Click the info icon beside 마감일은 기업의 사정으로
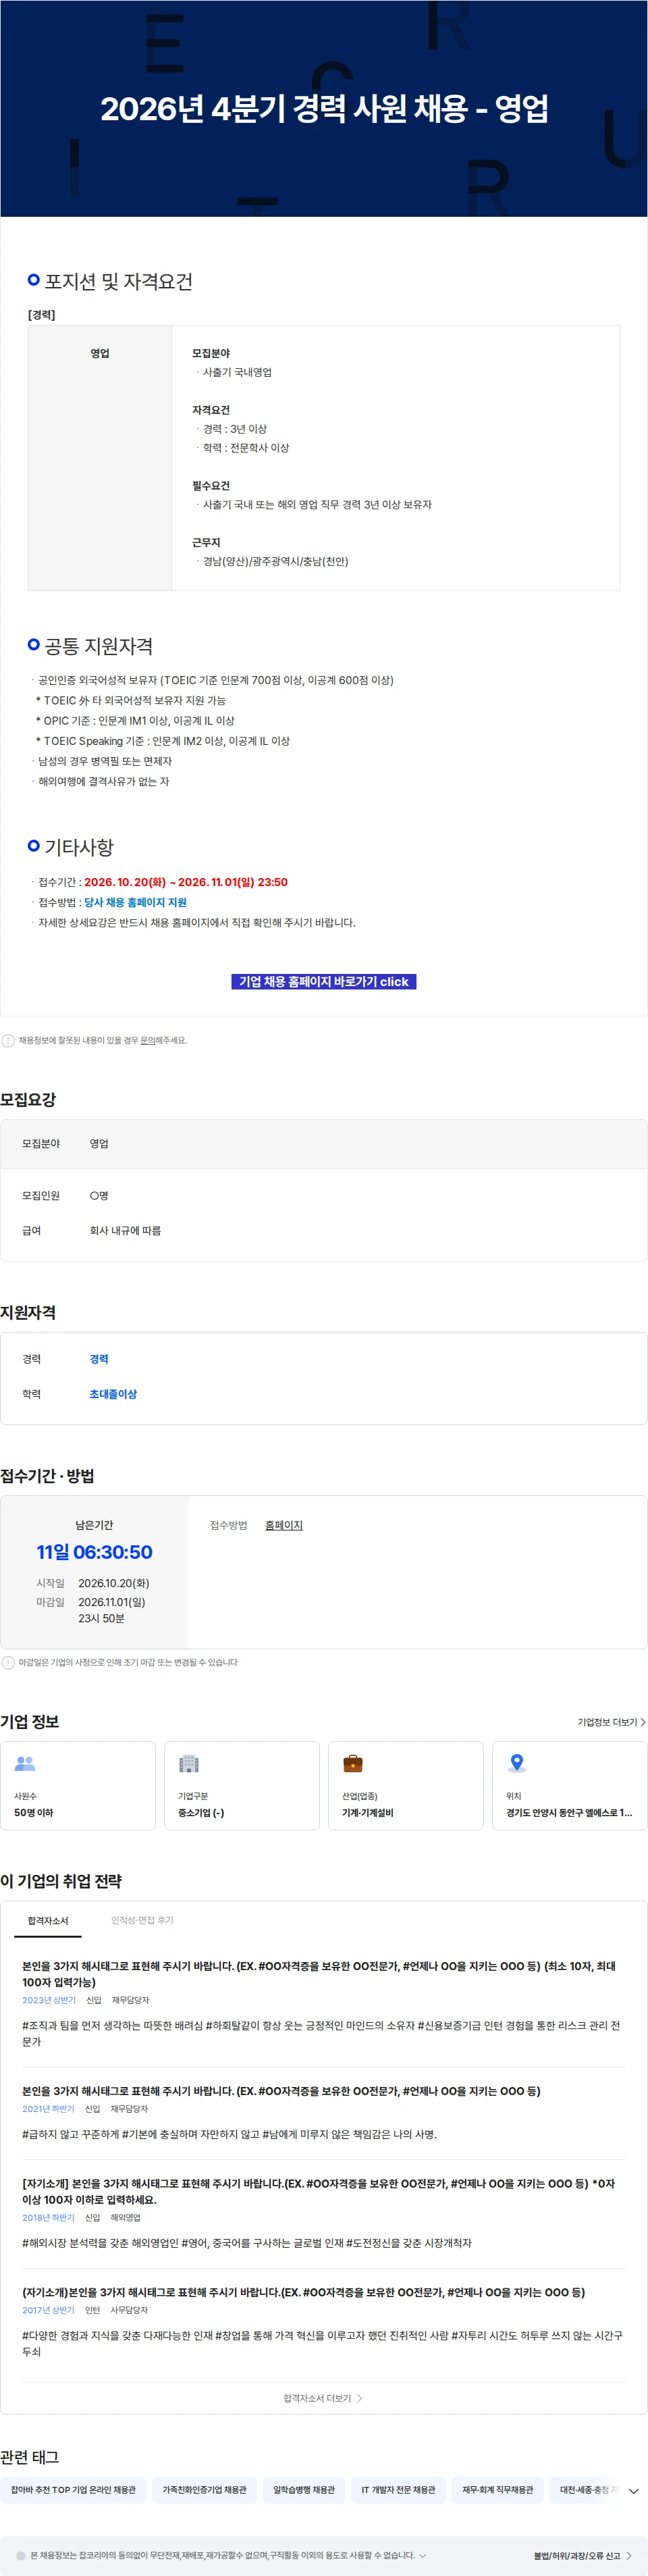The width and height of the screenshot is (648, 2576). click(x=8, y=1662)
